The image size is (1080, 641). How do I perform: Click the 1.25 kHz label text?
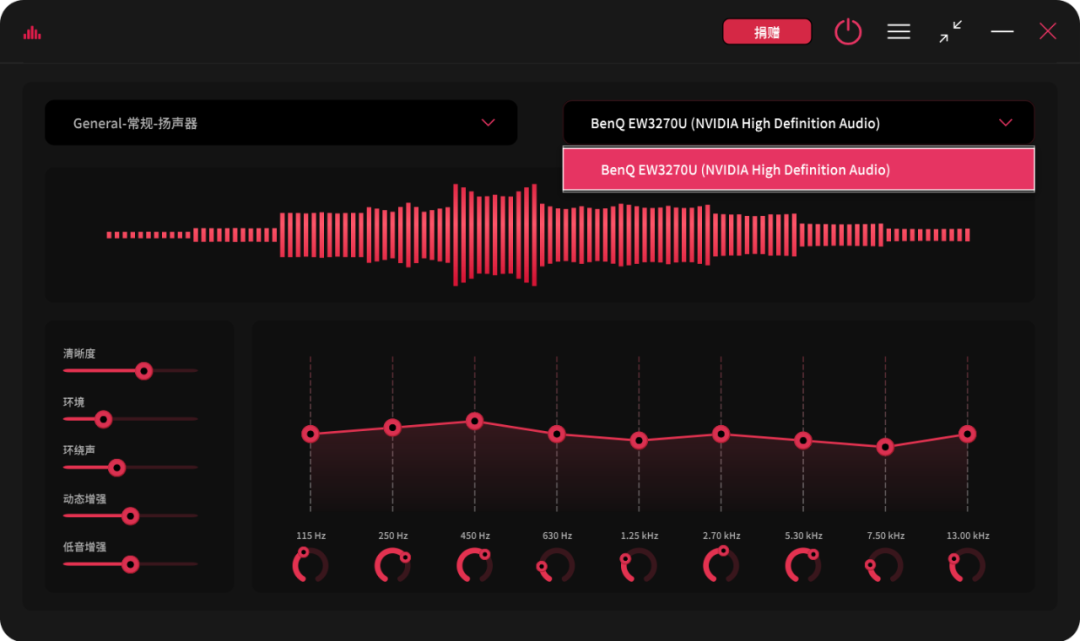coord(639,536)
